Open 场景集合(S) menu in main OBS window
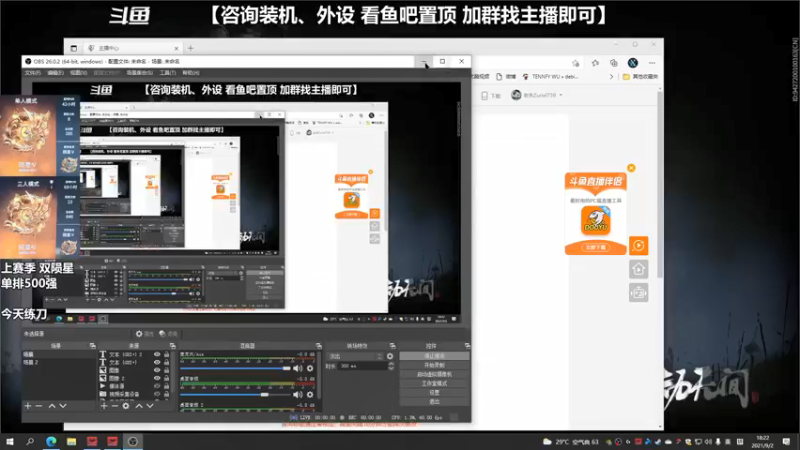800x450 pixels. [139, 73]
